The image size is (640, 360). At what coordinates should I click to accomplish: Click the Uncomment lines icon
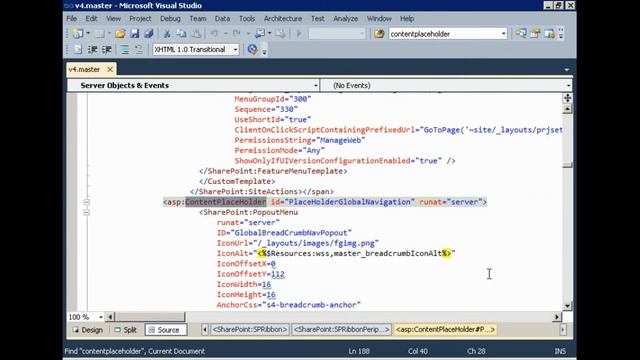pyautogui.click(x=139, y=49)
